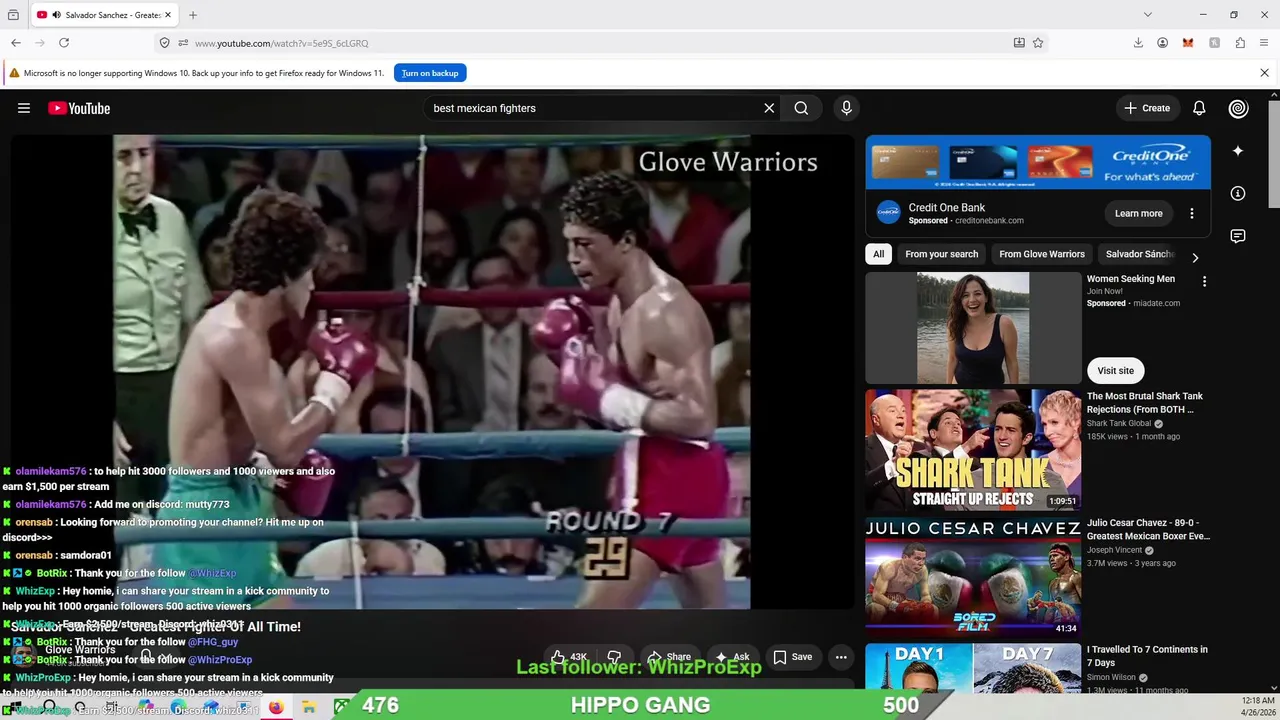Open title Julio Cesar Chavez - 89-0
The image size is (1280, 720).
point(1148,529)
